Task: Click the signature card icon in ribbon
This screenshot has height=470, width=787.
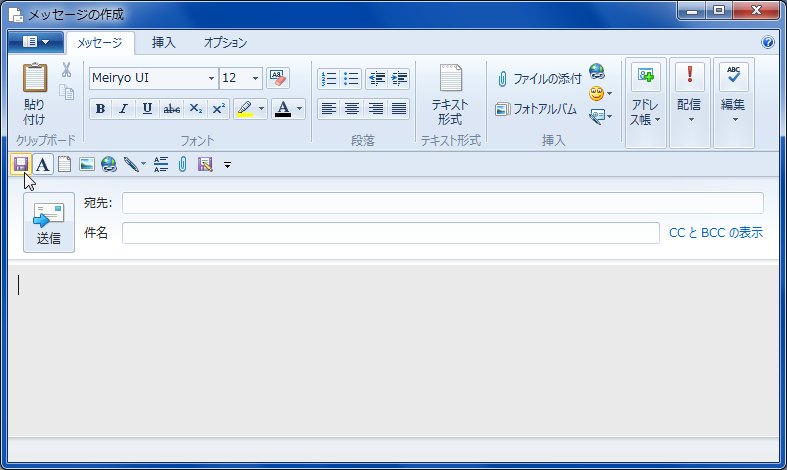Action: click(x=596, y=116)
